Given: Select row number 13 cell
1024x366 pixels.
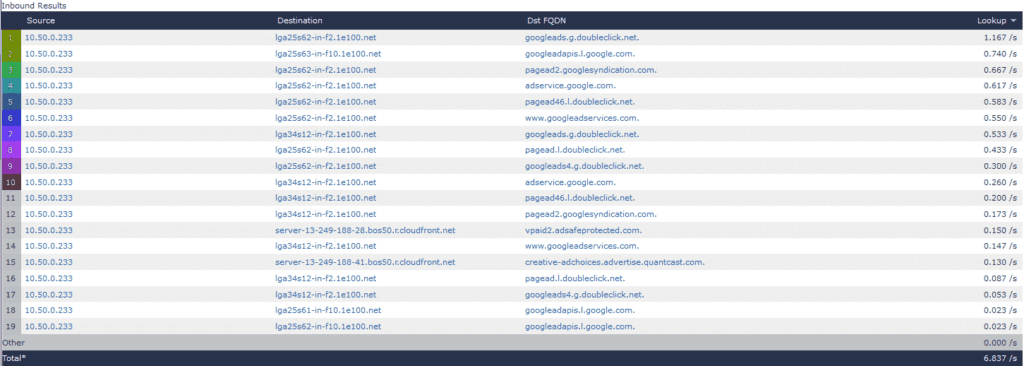Looking at the screenshot, I should (x=10, y=230).
